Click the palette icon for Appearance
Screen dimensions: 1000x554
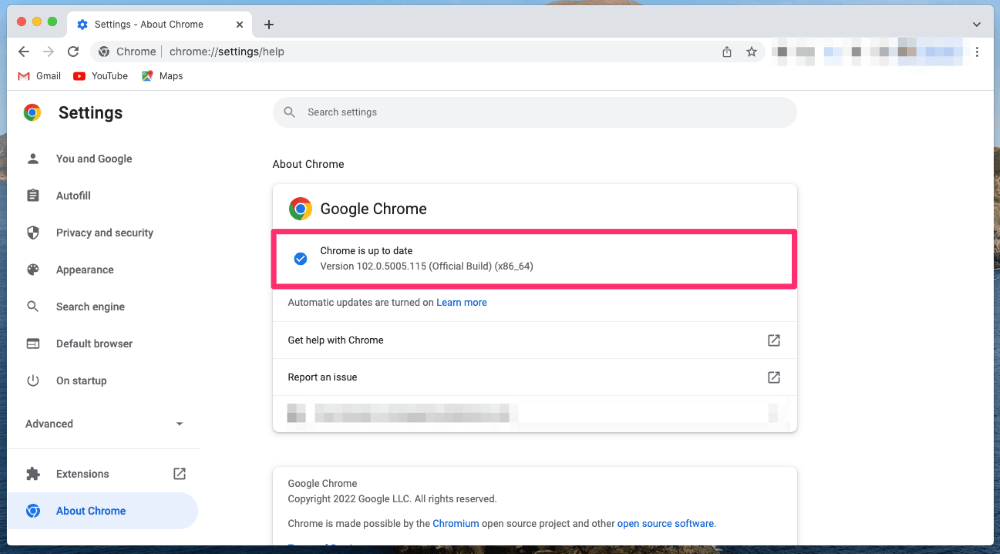point(33,270)
